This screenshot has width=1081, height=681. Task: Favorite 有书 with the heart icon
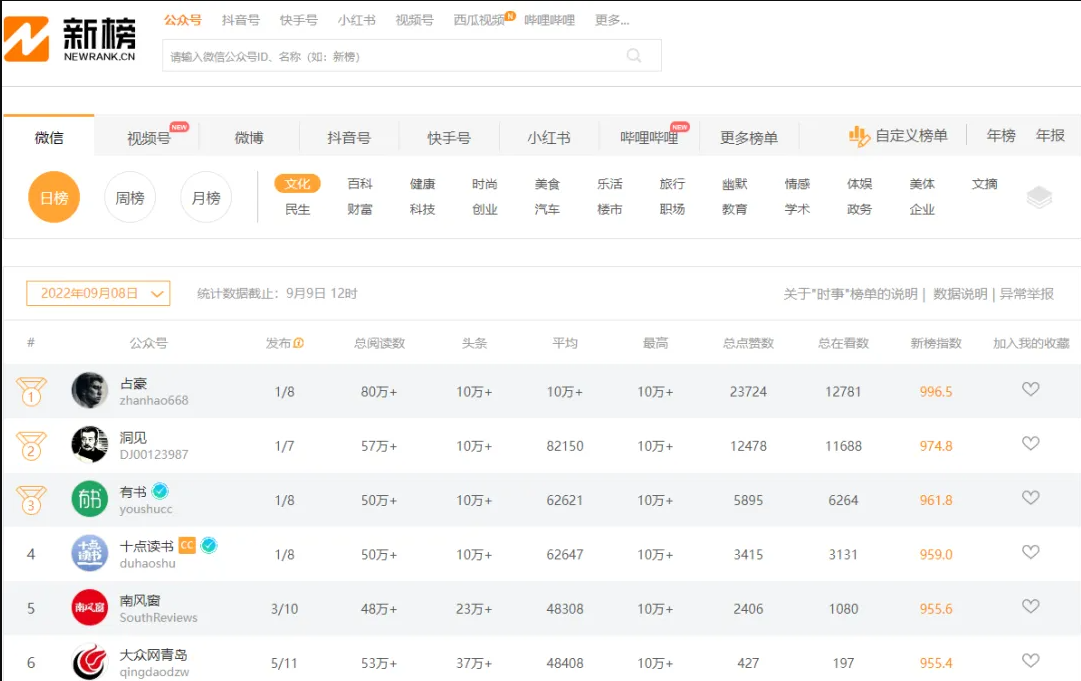[1030, 498]
